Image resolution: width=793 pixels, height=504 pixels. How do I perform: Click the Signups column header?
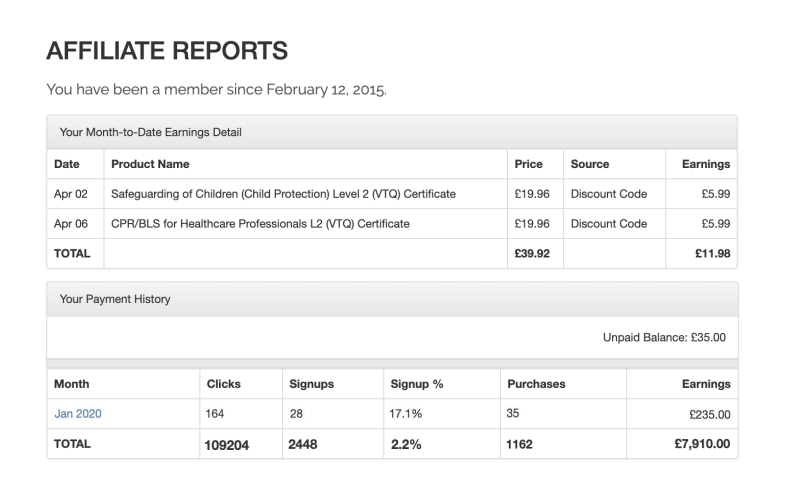click(311, 384)
